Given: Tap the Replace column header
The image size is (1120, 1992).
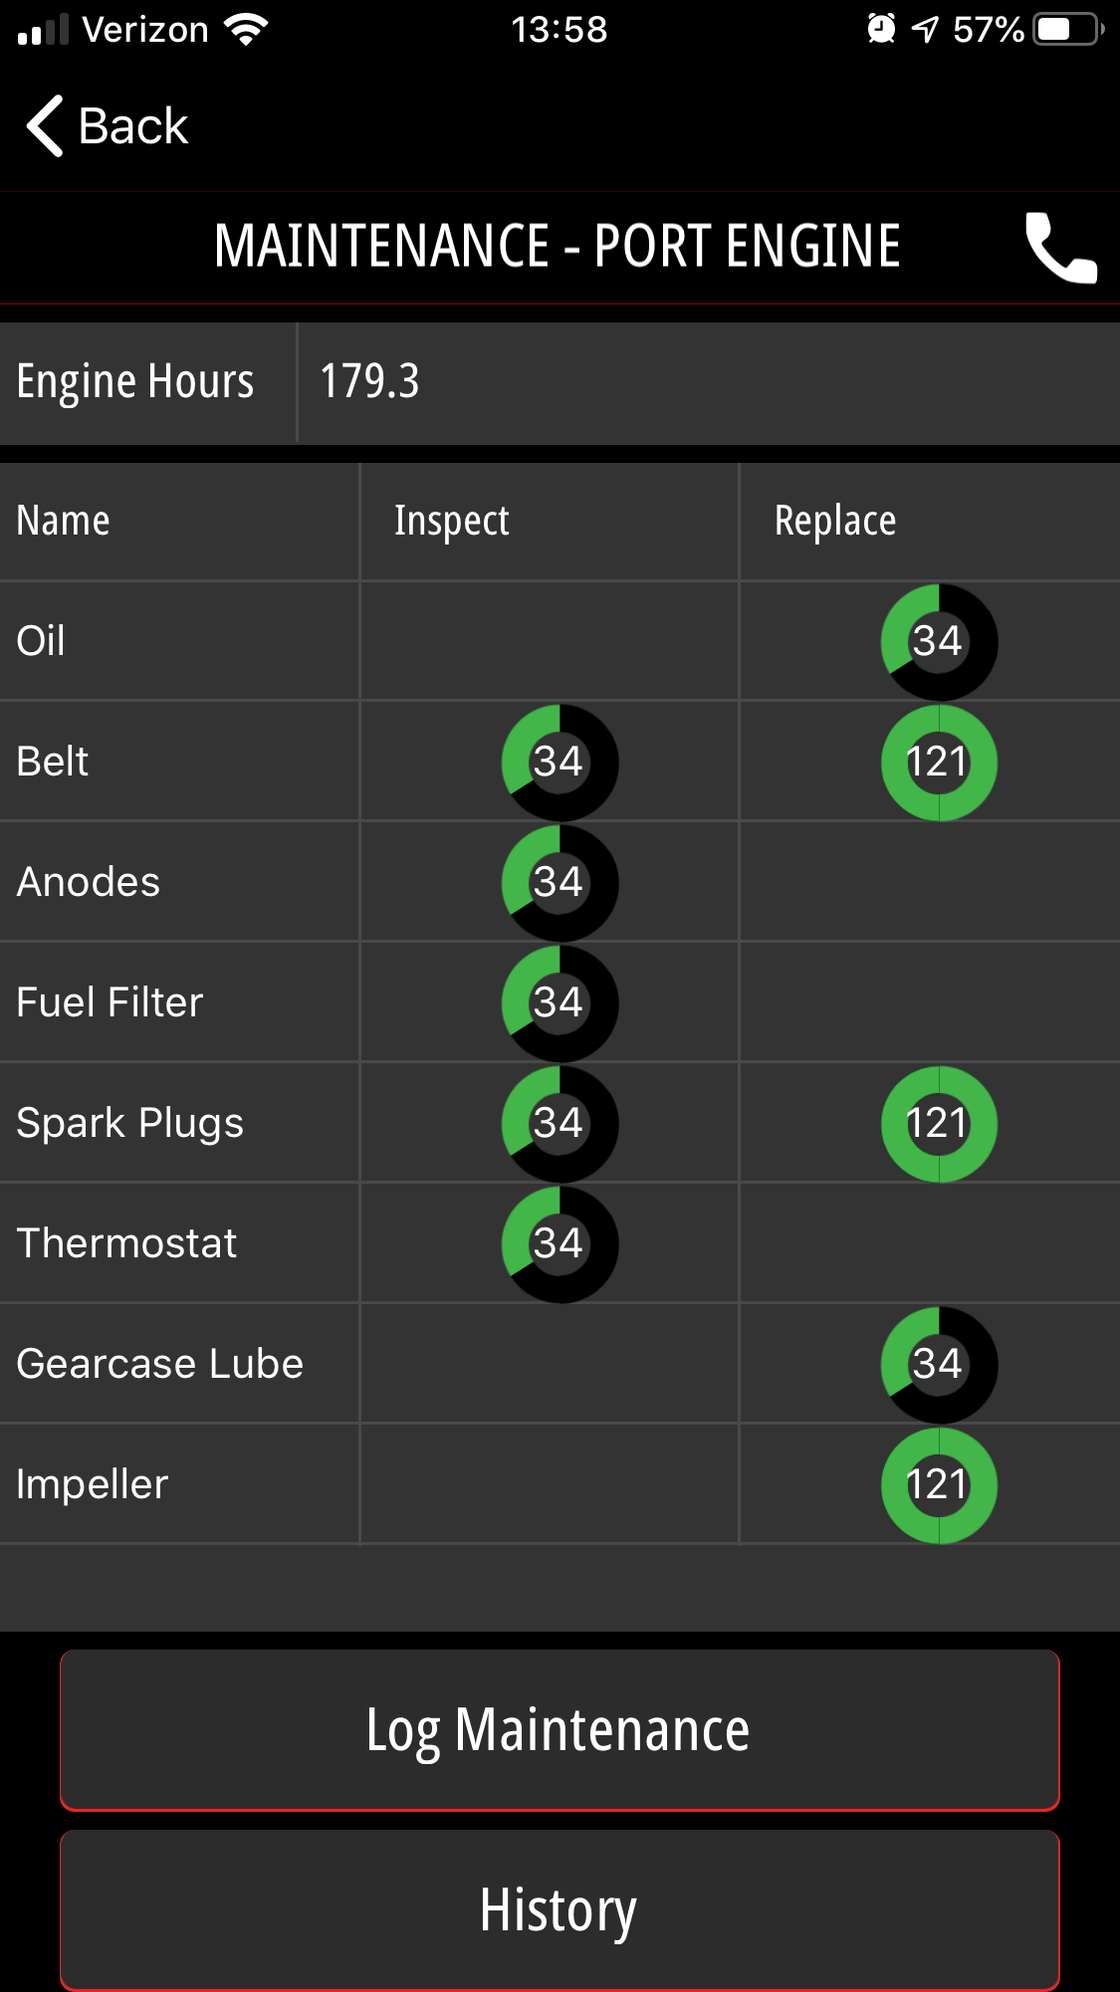Looking at the screenshot, I should [x=835, y=521].
